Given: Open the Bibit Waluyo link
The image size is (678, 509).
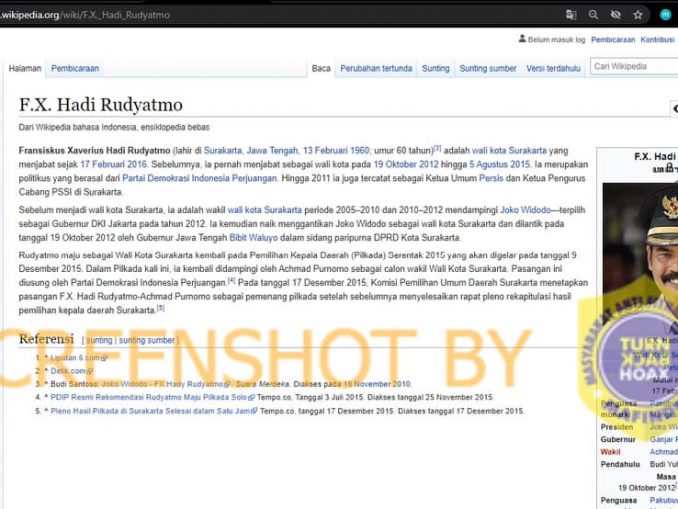Looking at the screenshot, I should click(253, 237).
